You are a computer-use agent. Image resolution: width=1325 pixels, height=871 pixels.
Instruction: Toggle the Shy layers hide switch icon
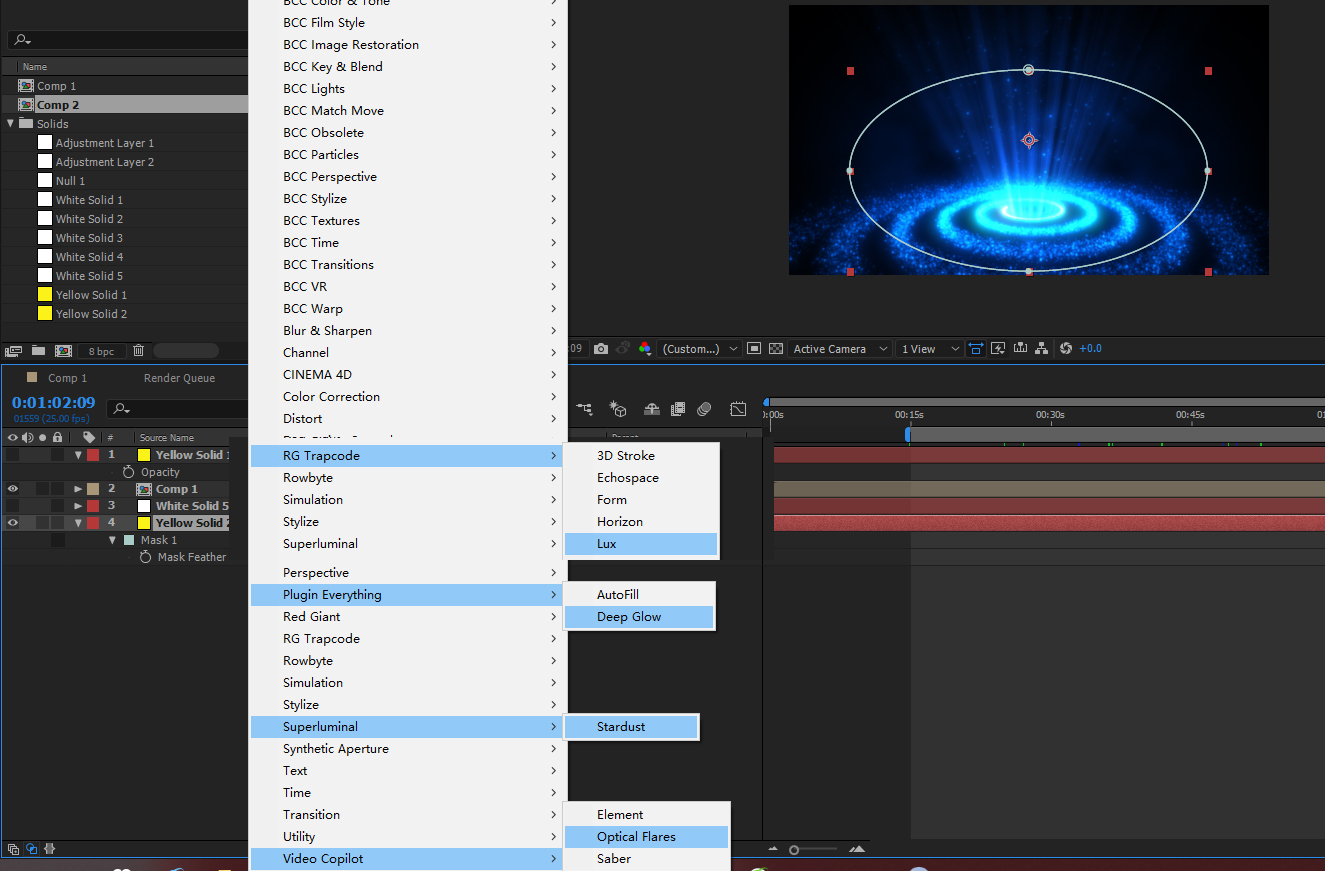652,409
